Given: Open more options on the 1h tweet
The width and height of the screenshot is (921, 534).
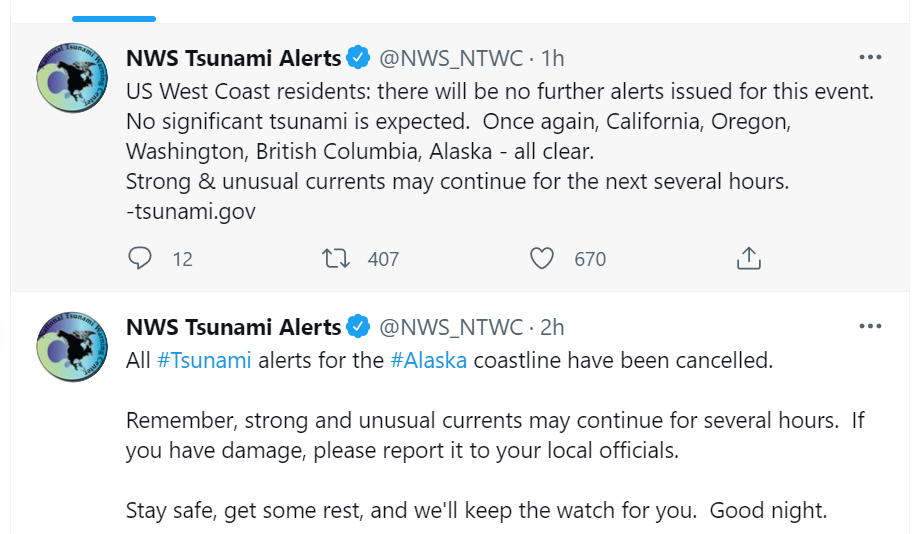Looking at the screenshot, I should click(870, 57).
